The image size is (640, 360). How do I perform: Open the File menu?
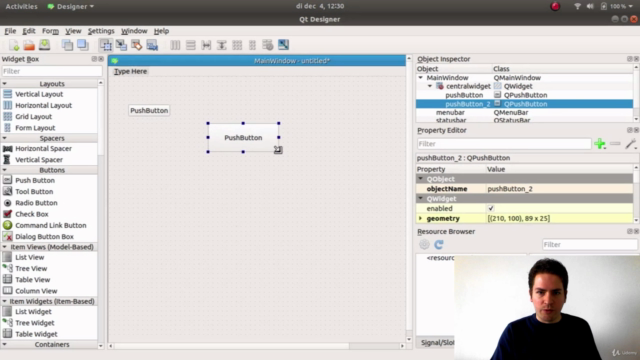[10, 31]
